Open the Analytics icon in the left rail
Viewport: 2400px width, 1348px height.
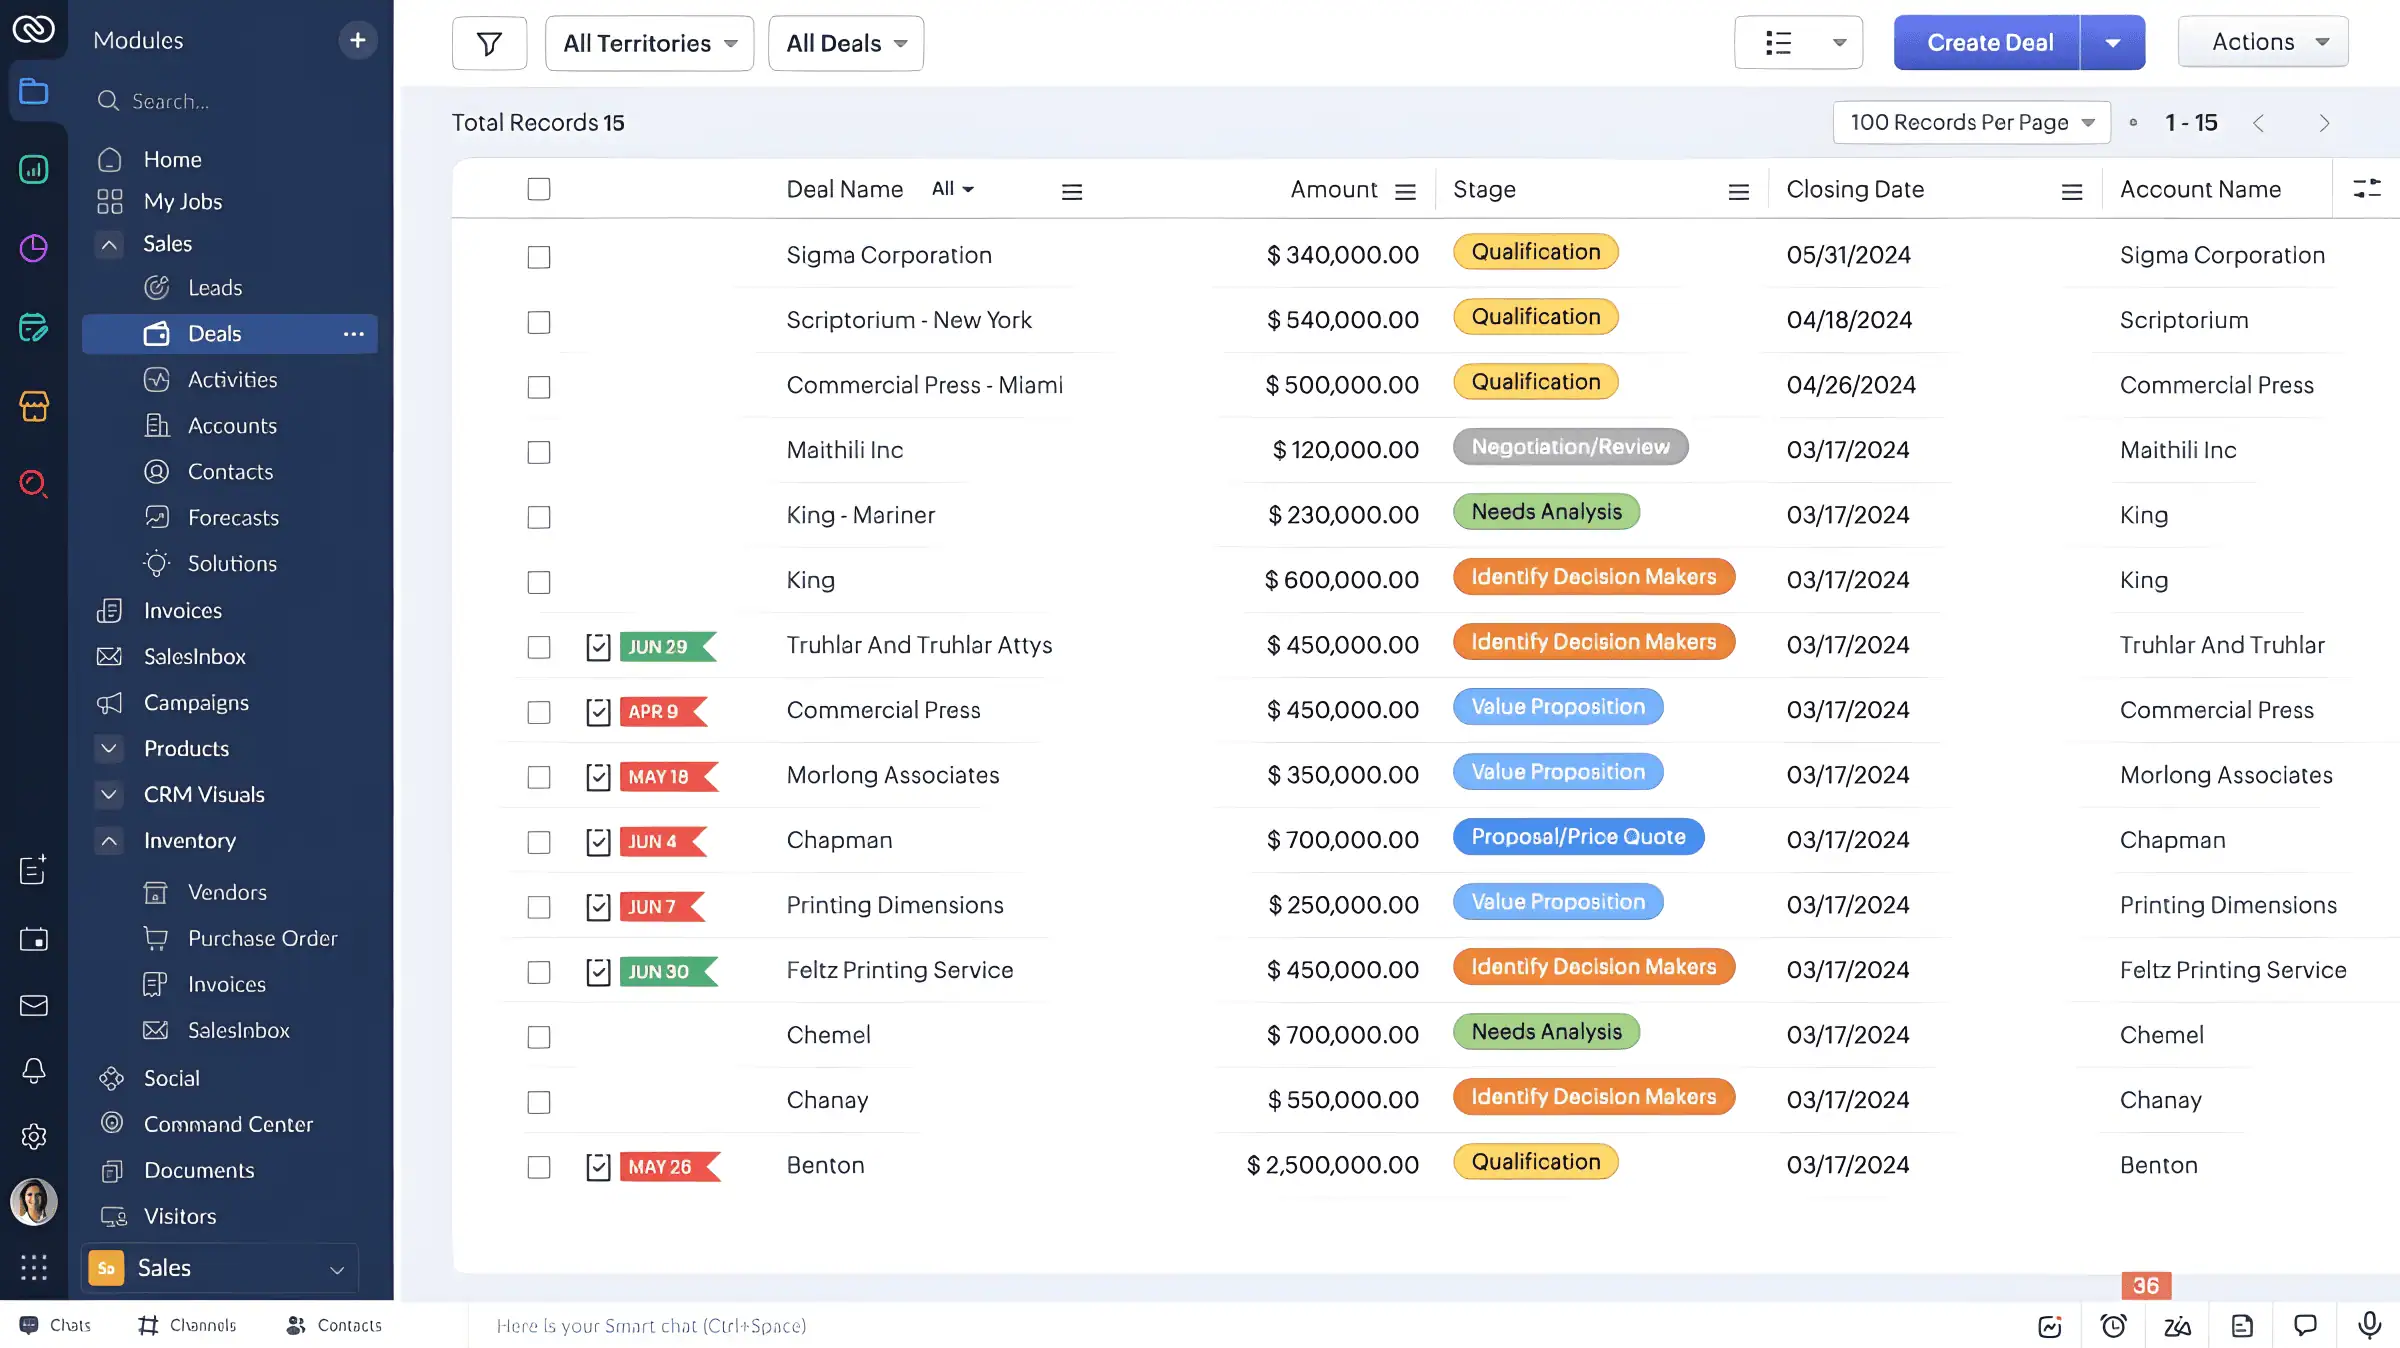[34, 170]
